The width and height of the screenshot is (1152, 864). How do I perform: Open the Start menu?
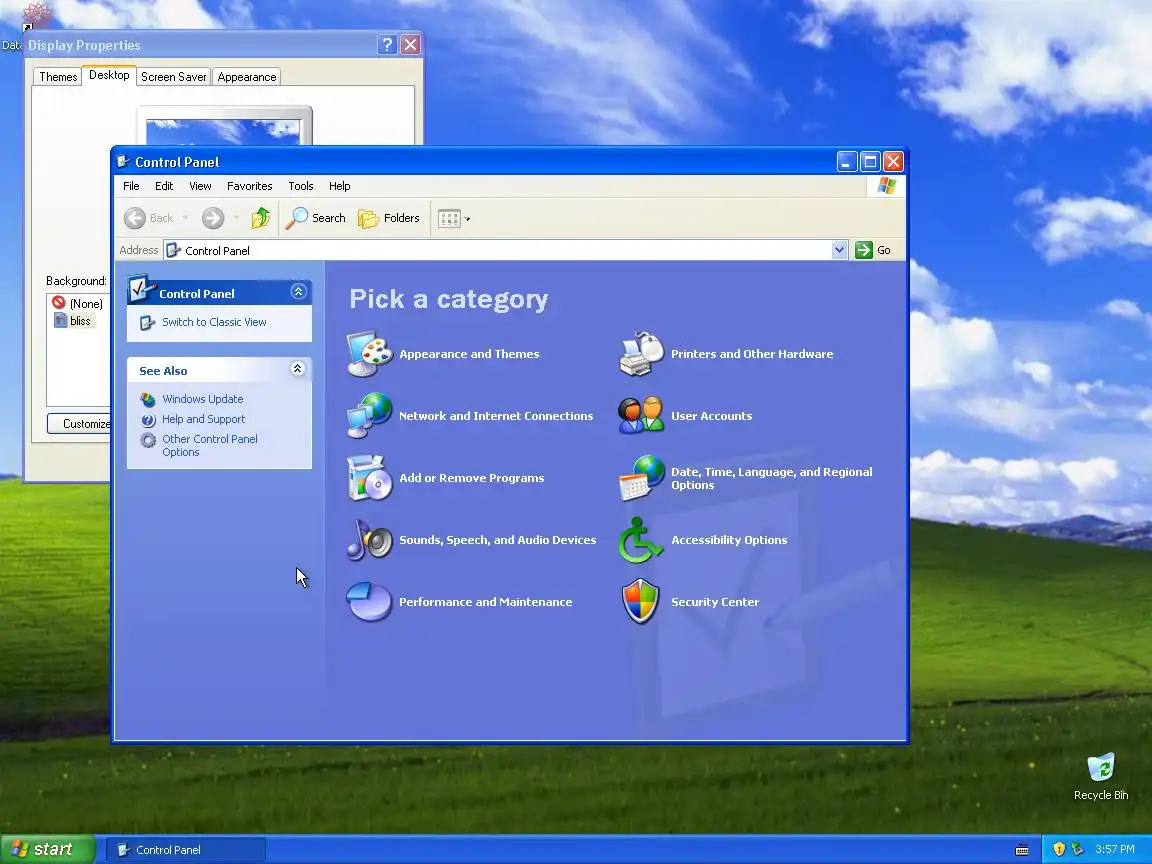click(x=47, y=849)
